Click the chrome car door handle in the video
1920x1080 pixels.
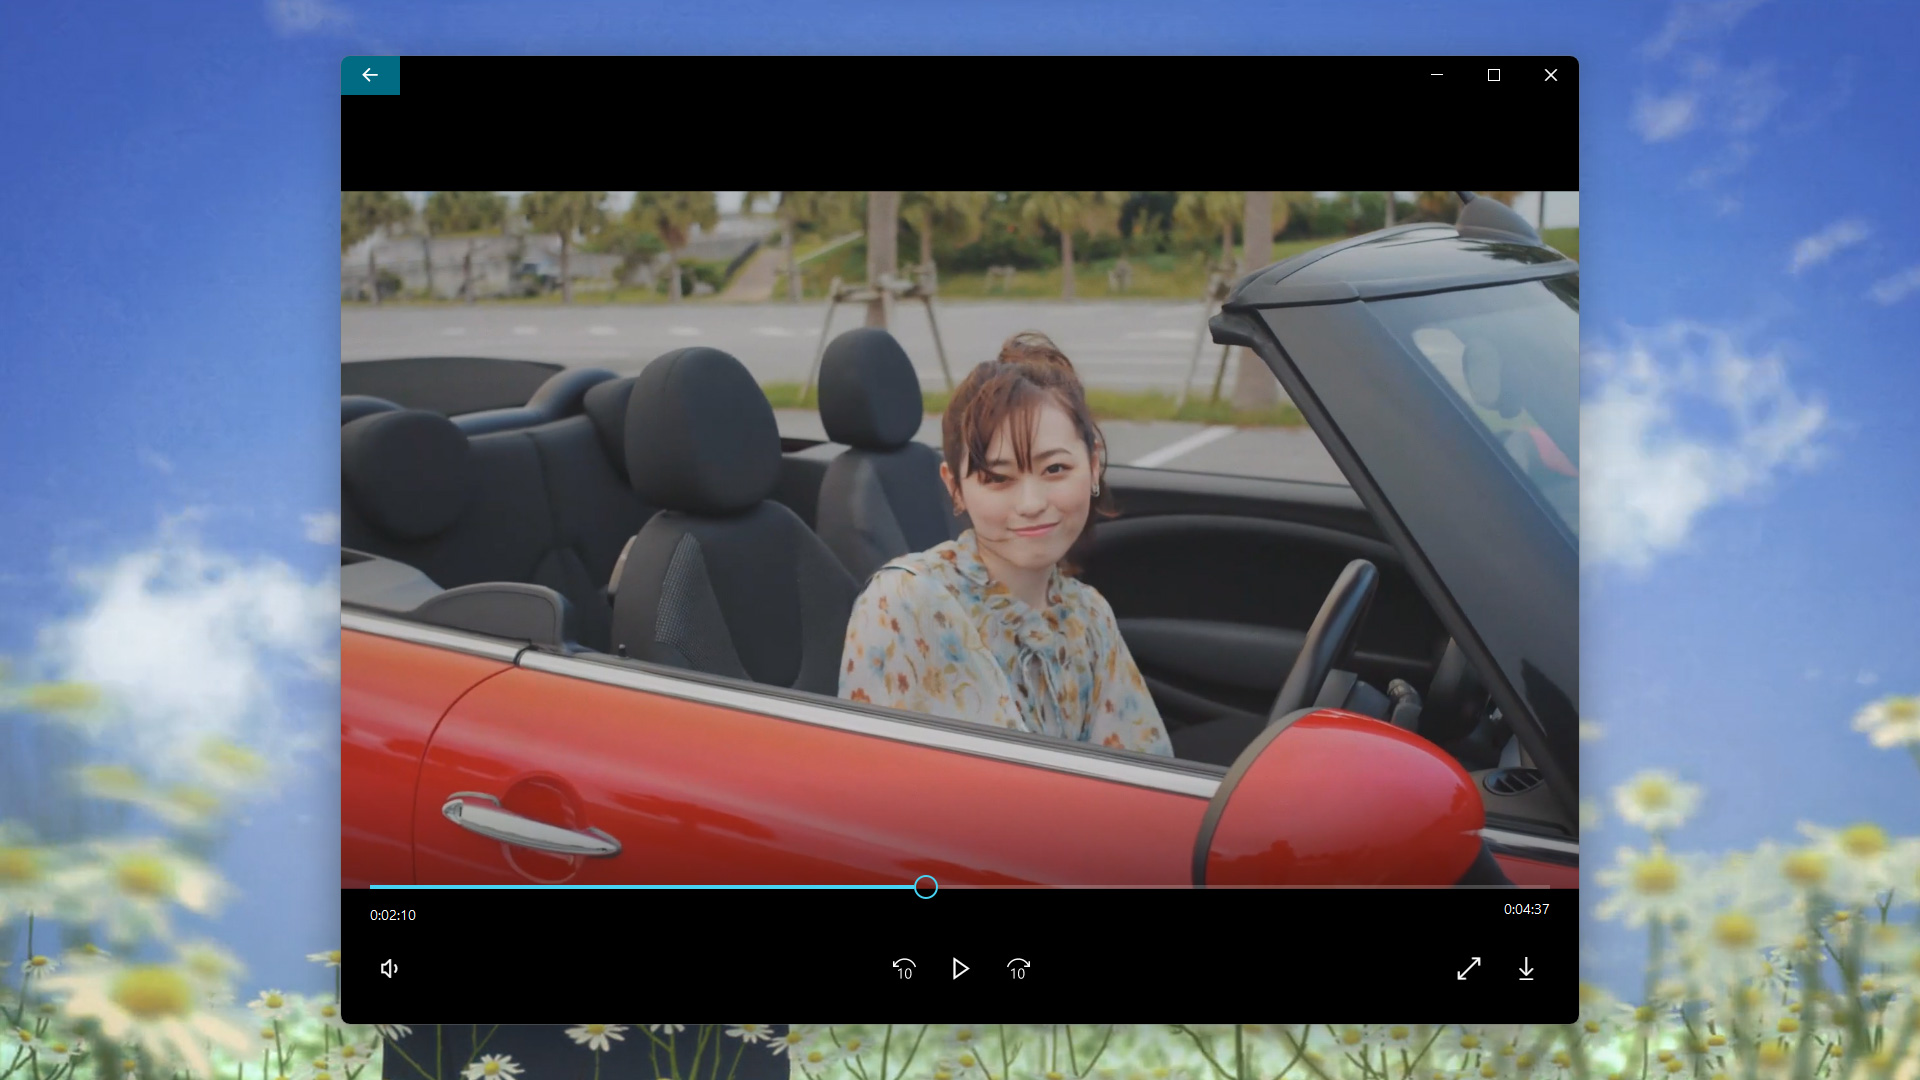[530, 825]
